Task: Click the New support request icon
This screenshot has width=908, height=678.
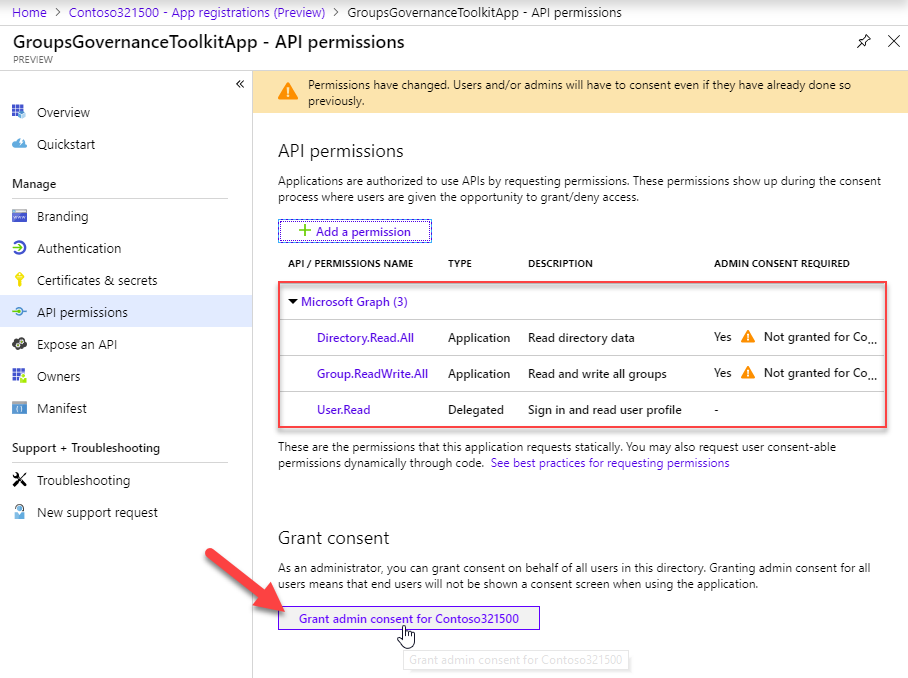Action: [x=19, y=512]
